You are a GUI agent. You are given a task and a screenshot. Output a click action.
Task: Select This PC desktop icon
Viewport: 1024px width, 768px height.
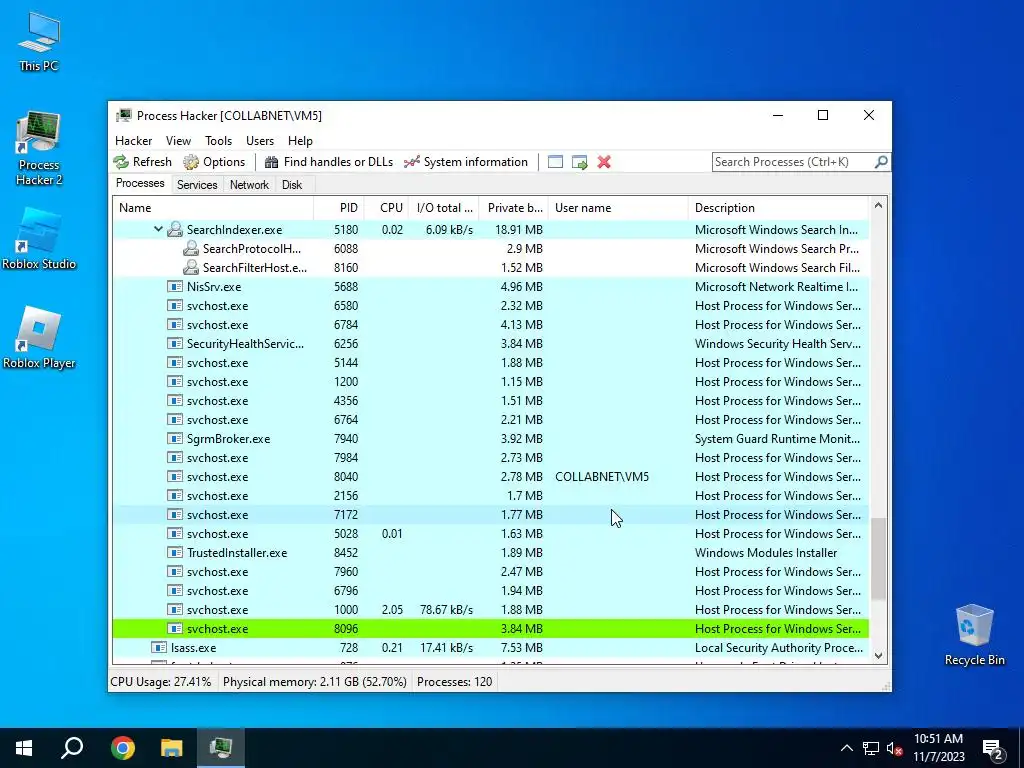click(39, 42)
